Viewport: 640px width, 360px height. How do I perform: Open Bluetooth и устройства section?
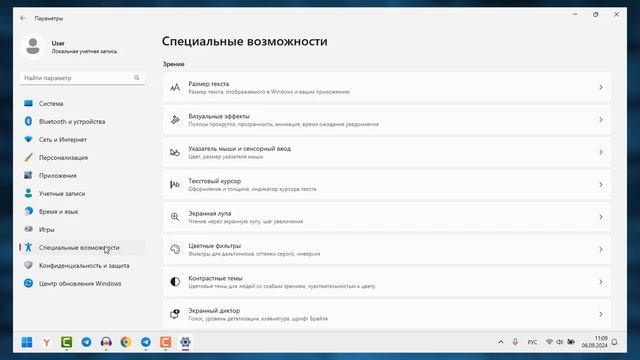82,122
